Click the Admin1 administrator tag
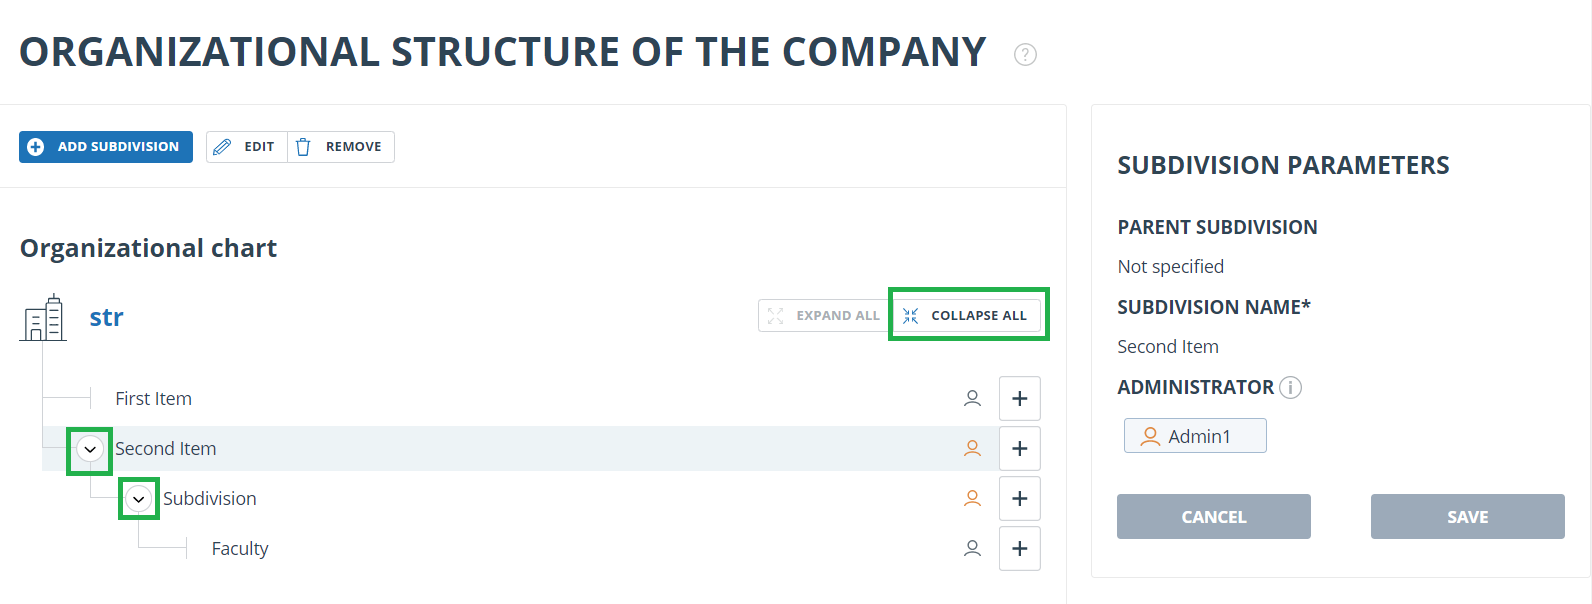This screenshot has width=1592, height=604. [x=1195, y=436]
